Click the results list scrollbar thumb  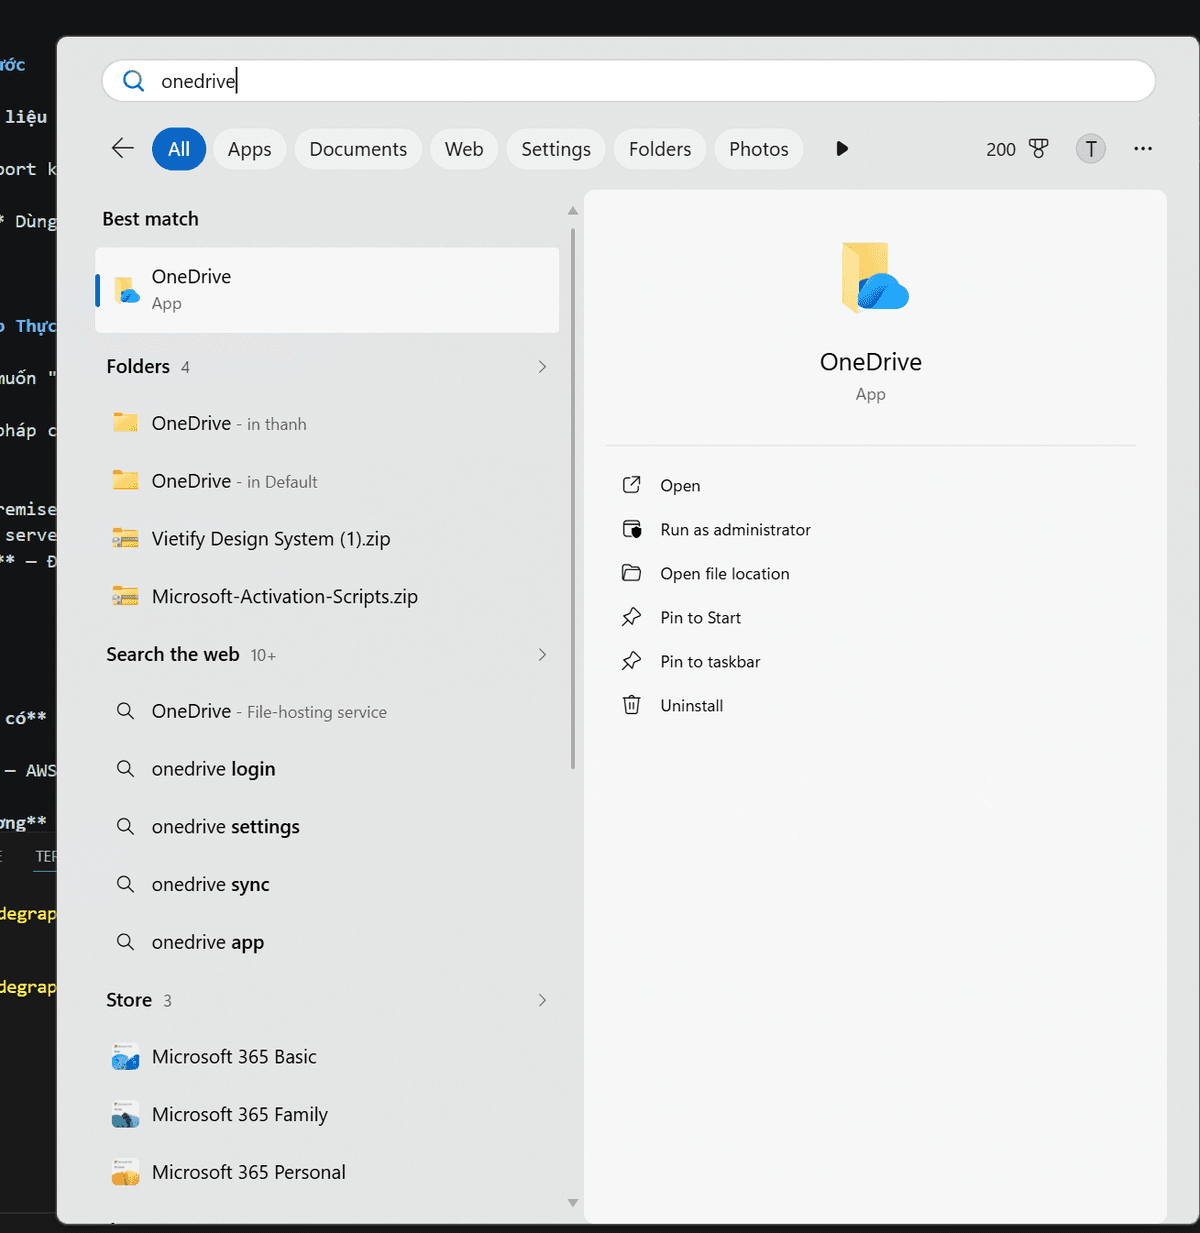[x=573, y=498]
